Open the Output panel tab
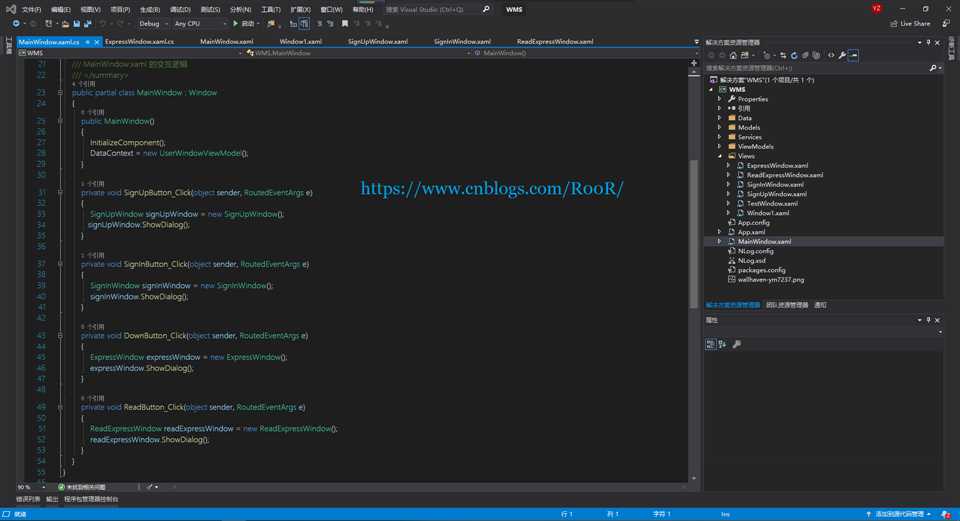The image size is (960, 521). click(52, 500)
